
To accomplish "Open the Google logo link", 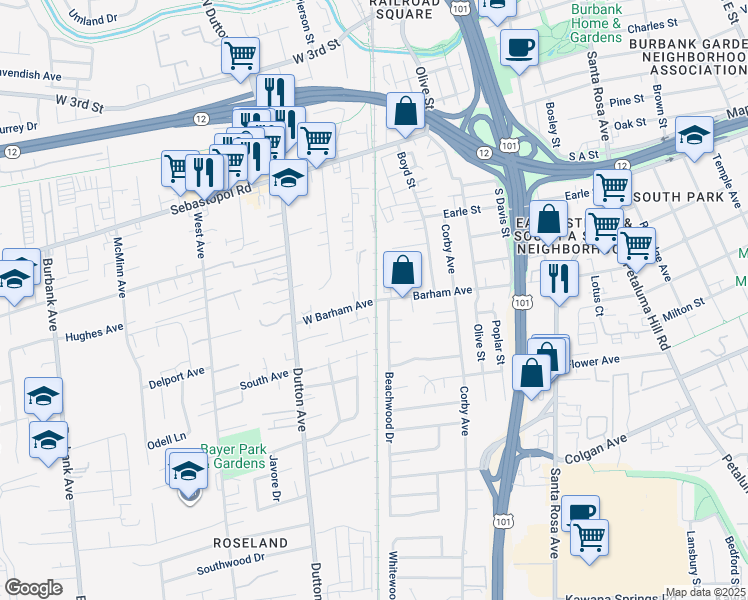I will coord(33,587).
